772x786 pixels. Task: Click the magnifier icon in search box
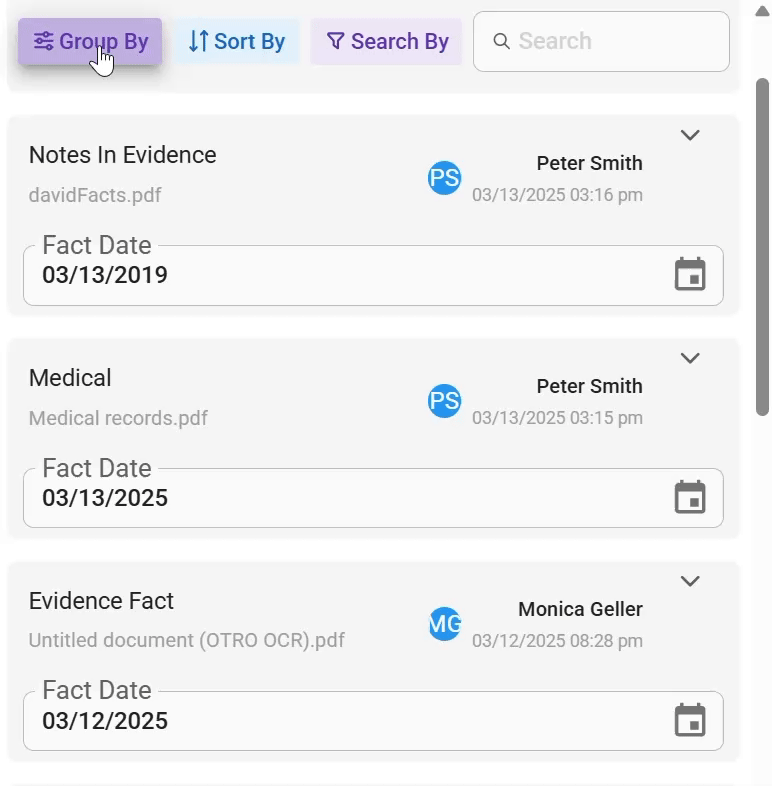[501, 42]
